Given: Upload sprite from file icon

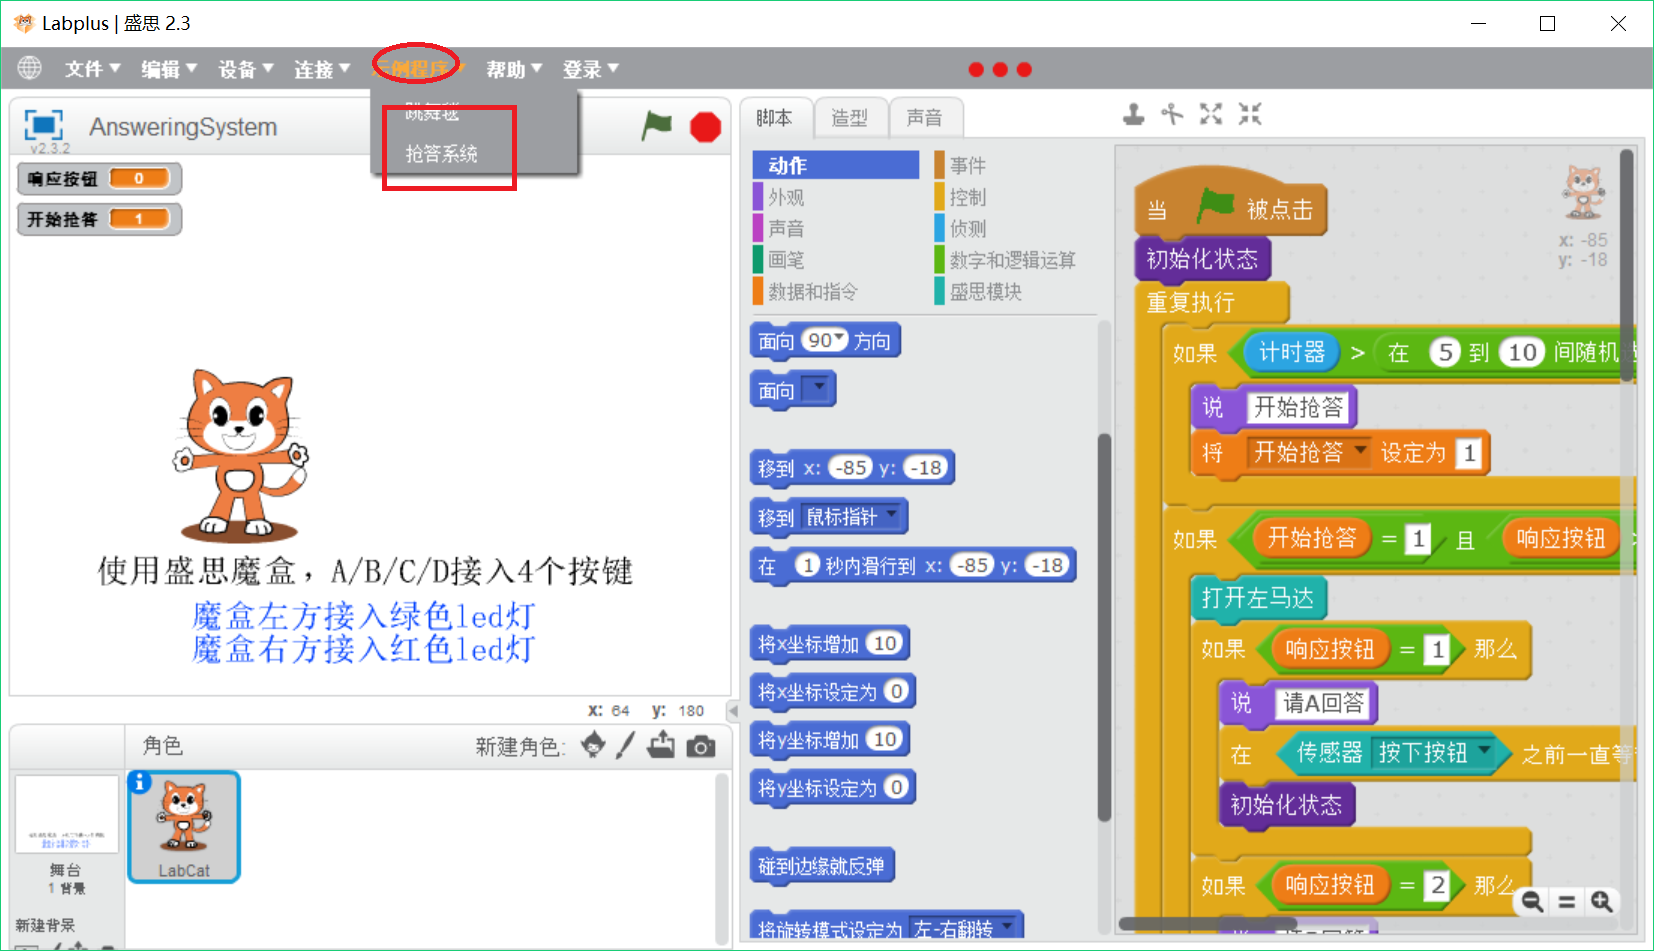Looking at the screenshot, I should (661, 745).
